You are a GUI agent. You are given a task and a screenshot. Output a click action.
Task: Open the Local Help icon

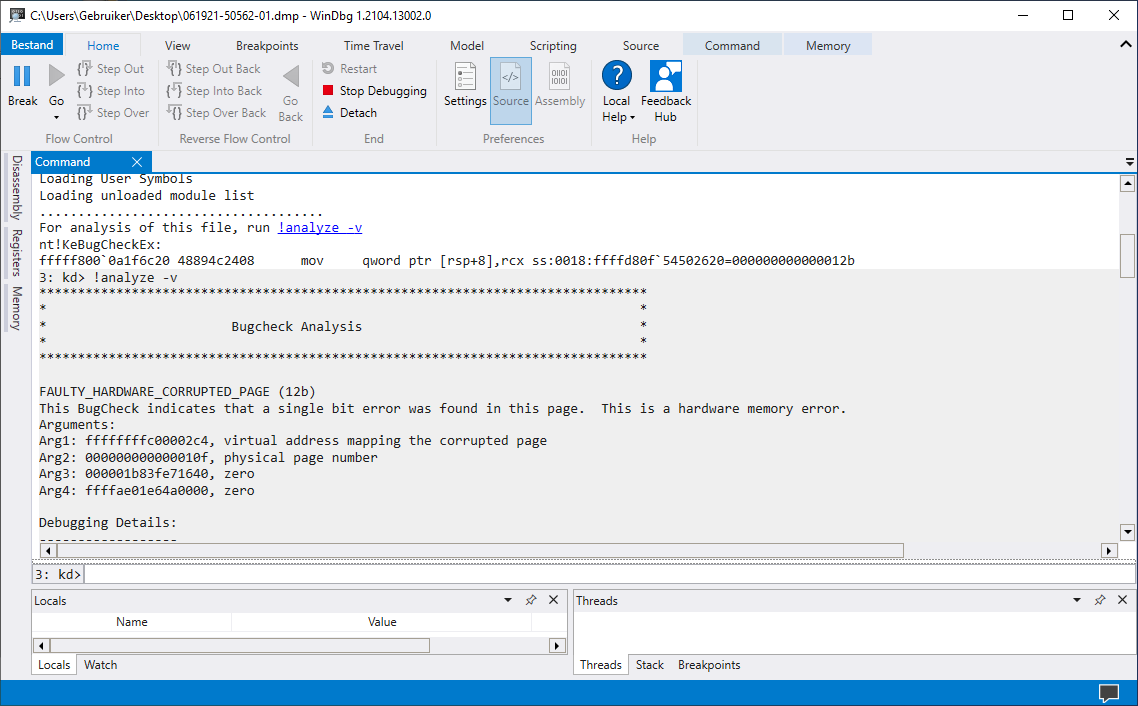[x=617, y=75]
